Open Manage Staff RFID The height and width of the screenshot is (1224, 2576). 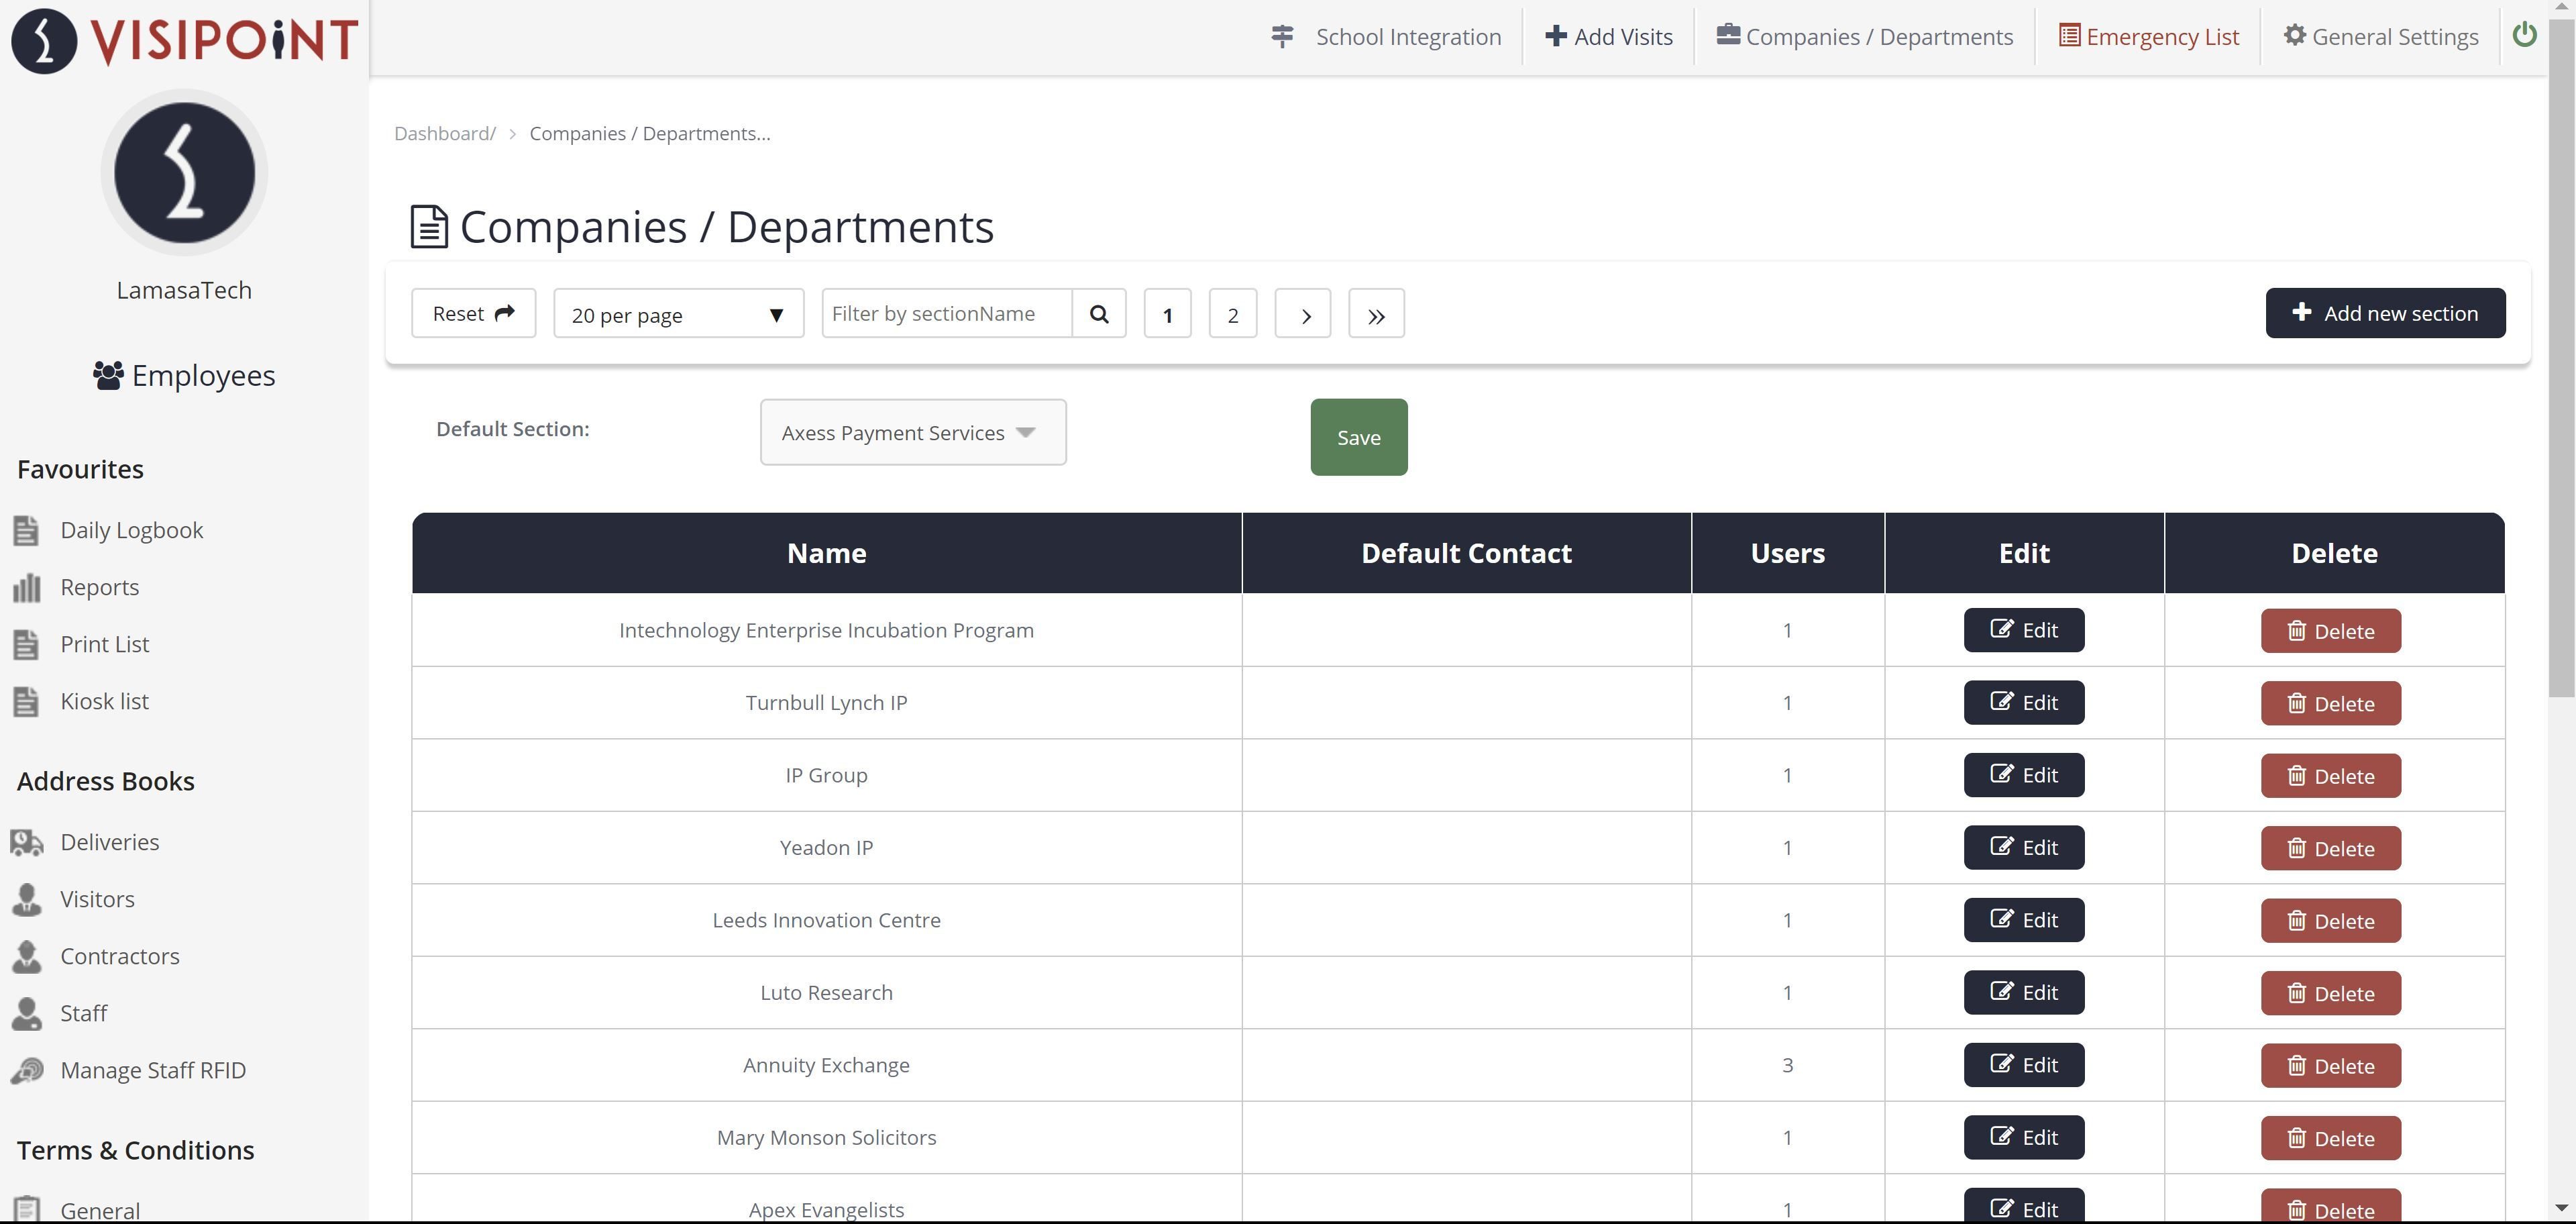pos(129,1070)
